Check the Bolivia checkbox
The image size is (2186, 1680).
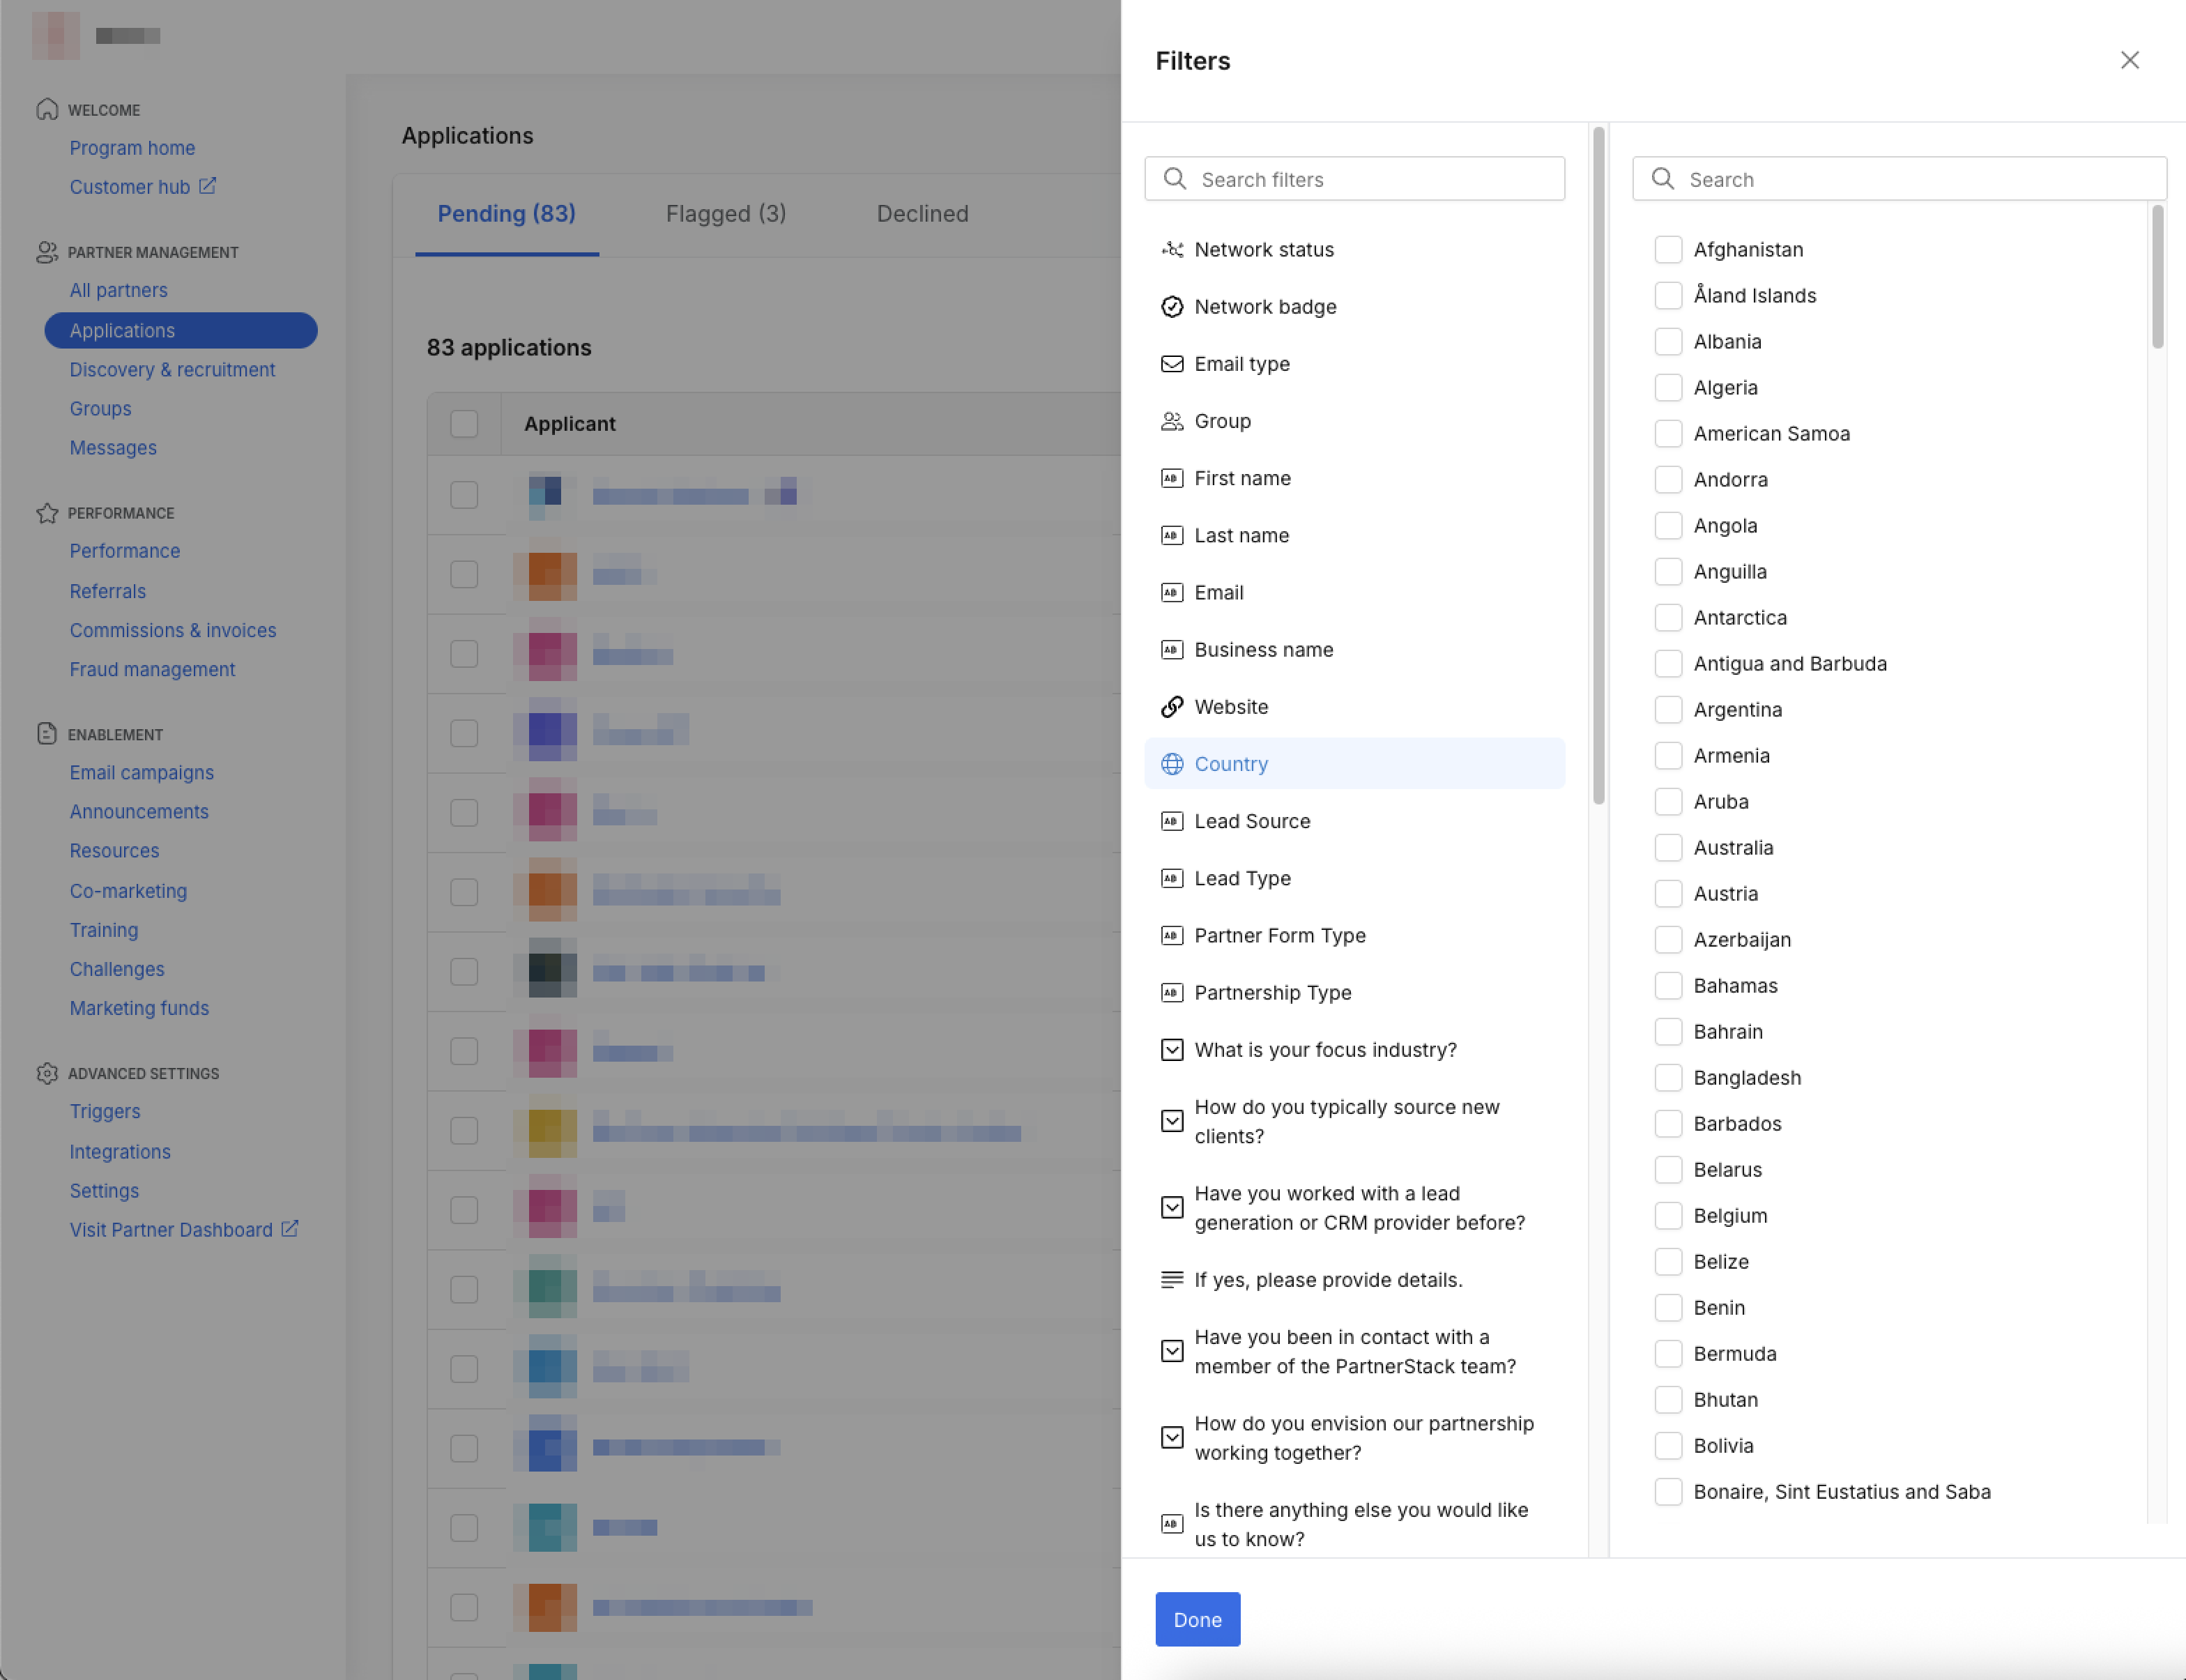click(x=1668, y=1445)
